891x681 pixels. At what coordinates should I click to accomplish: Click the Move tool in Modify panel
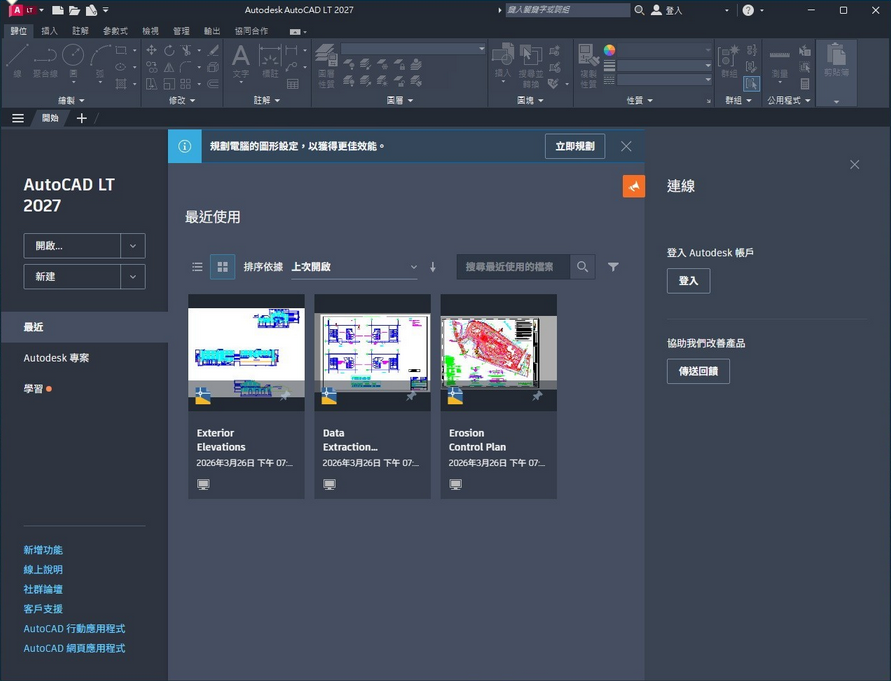(x=151, y=50)
